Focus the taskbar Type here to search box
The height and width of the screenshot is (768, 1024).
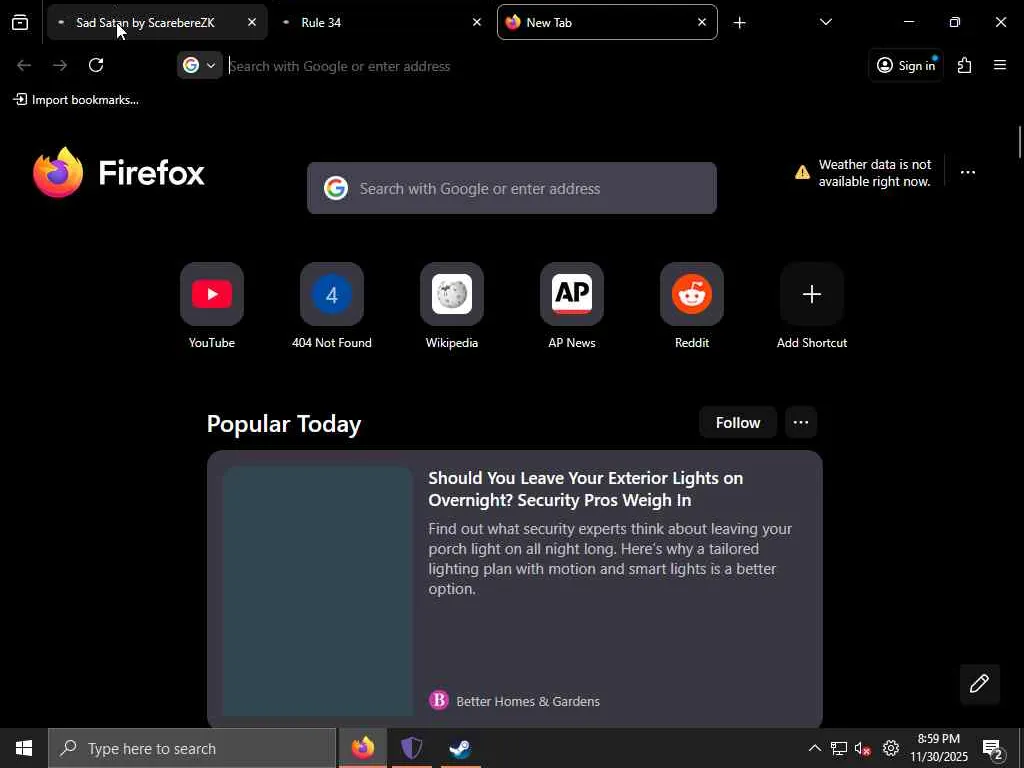pos(192,748)
